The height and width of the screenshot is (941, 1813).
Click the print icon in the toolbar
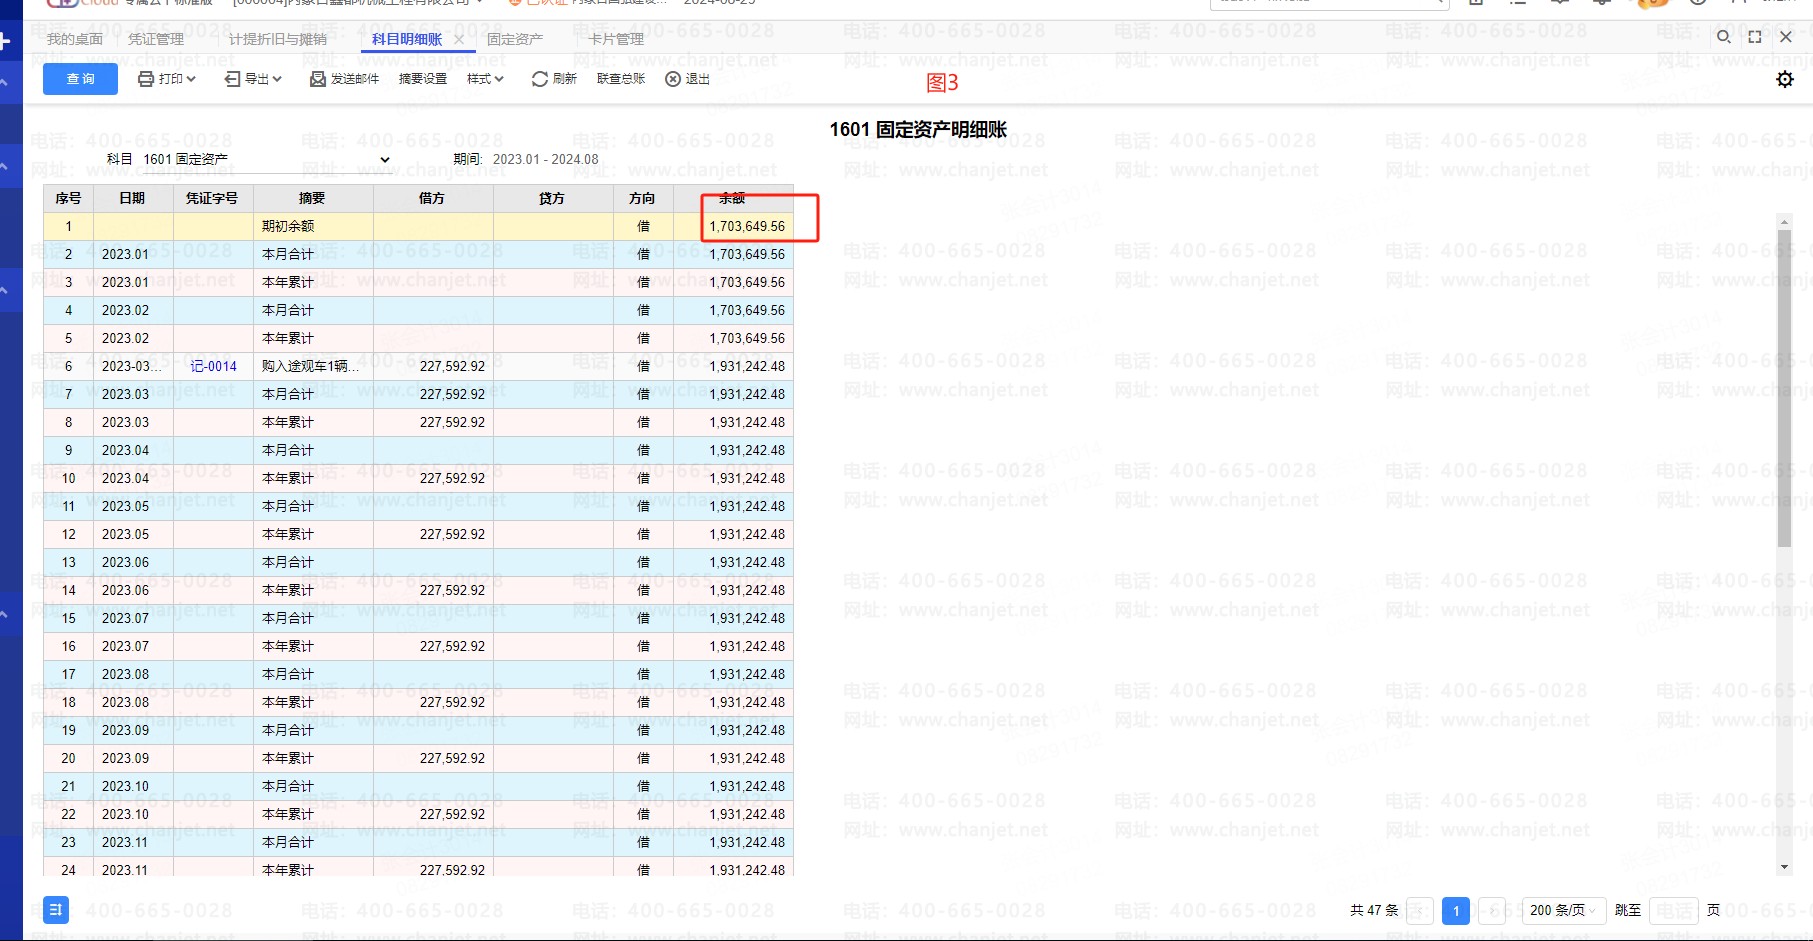146,79
